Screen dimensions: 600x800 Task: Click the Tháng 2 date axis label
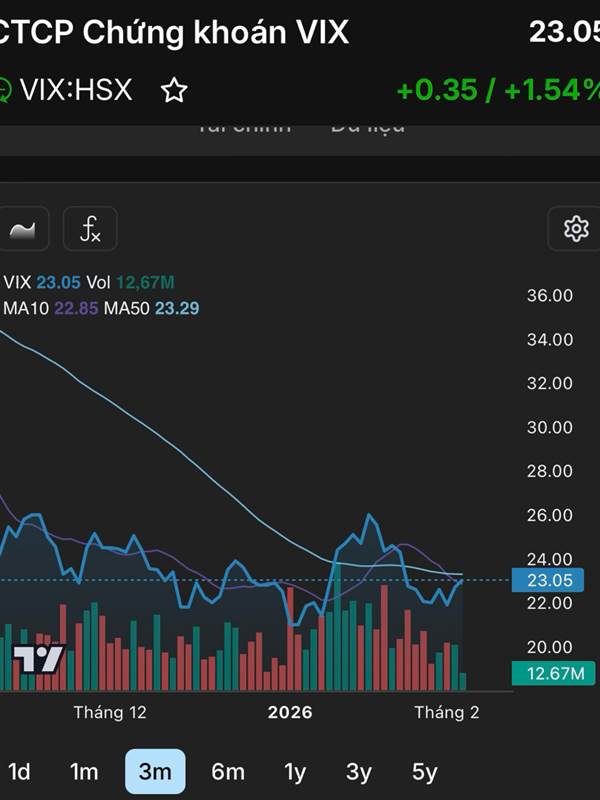click(446, 712)
